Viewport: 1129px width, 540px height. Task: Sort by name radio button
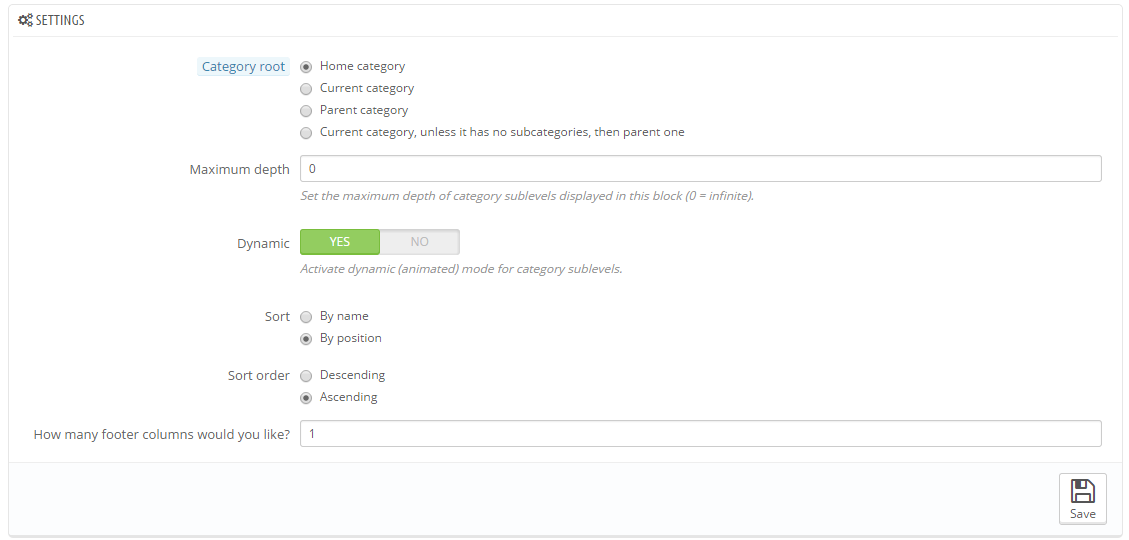coord(306,317)
